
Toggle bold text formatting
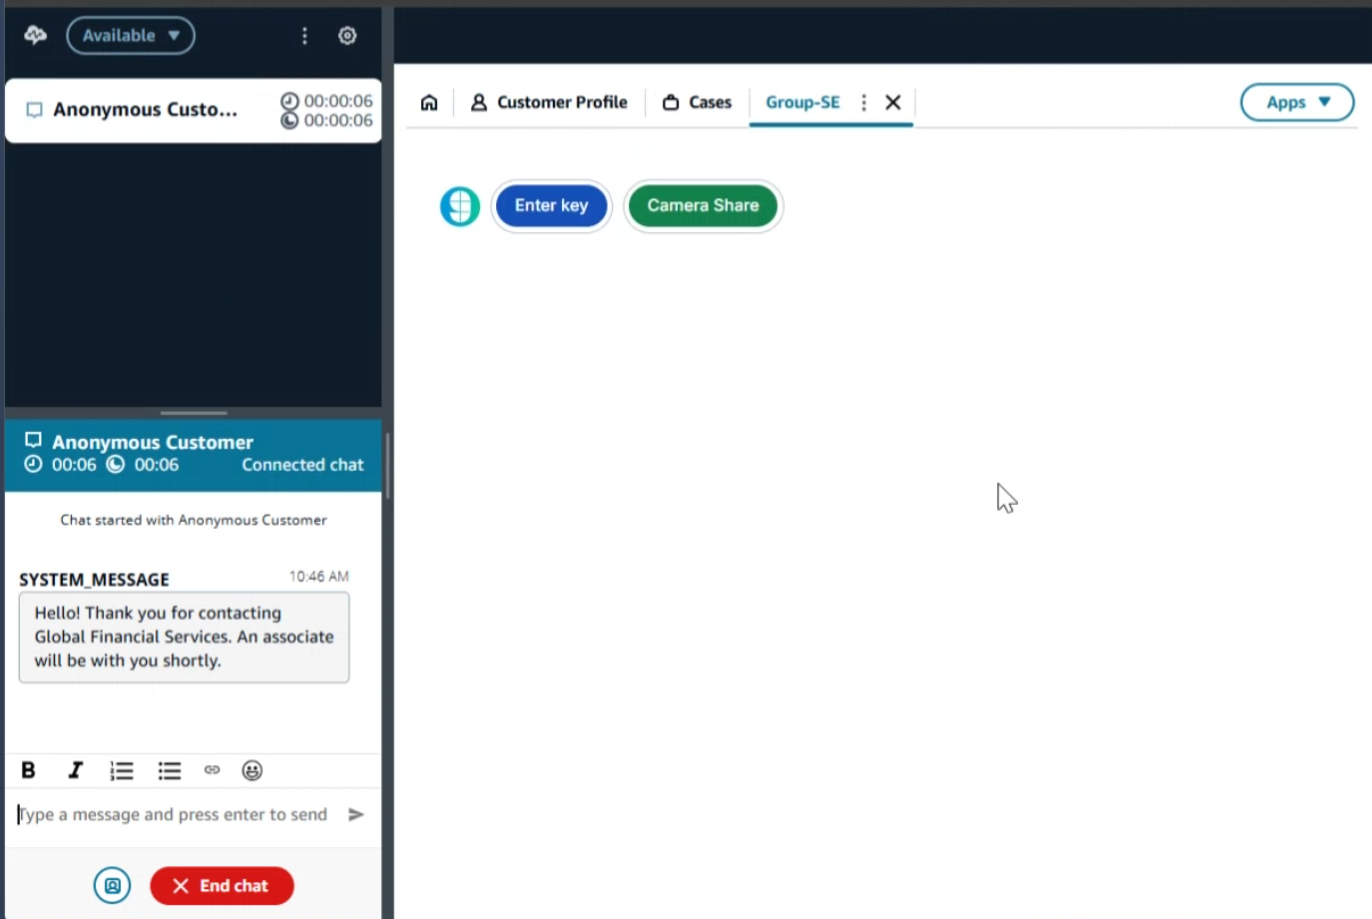click(28, 770)
